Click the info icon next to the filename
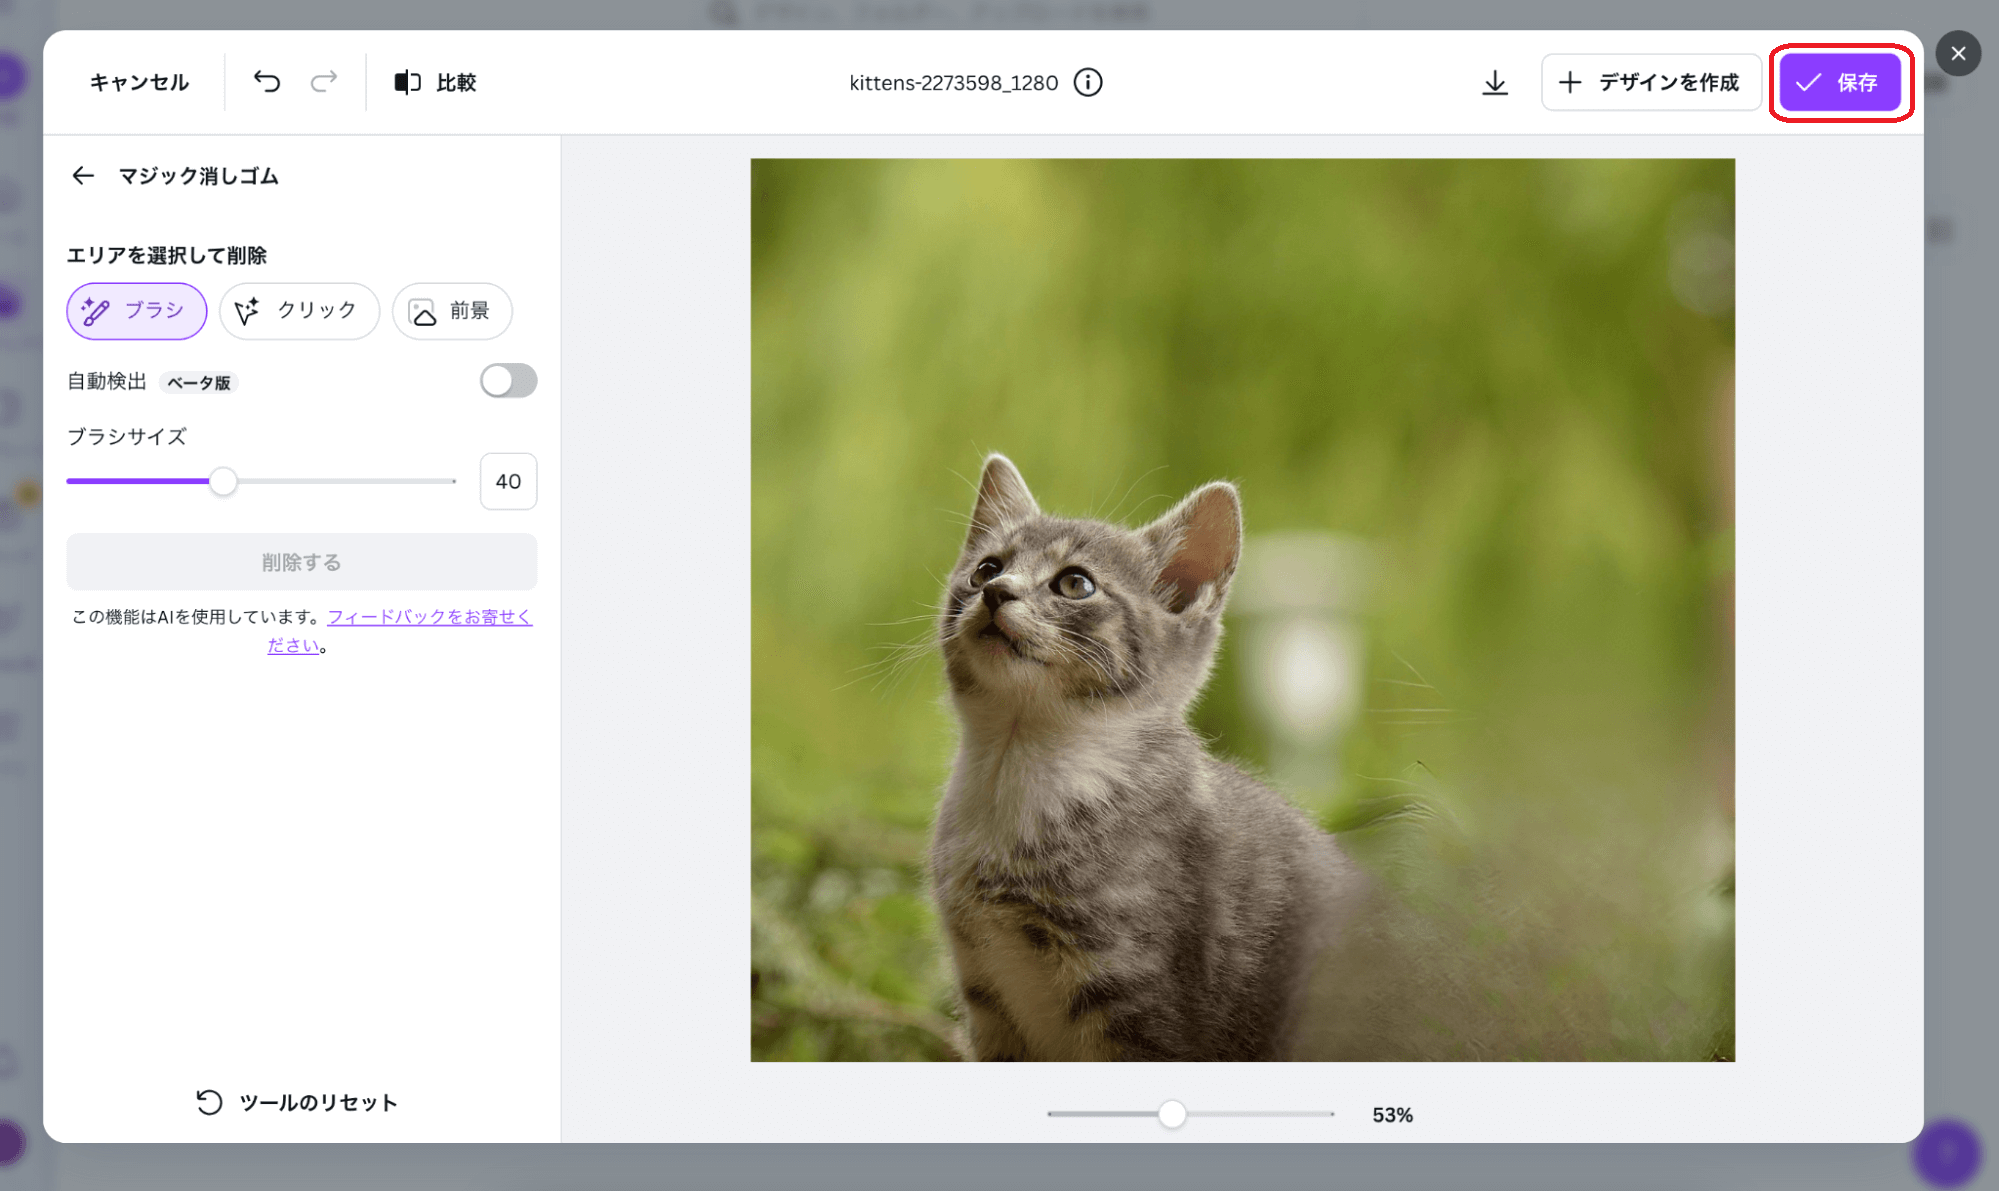1999x1191 pixels. pyautogui.click(x=1088, y=82)
